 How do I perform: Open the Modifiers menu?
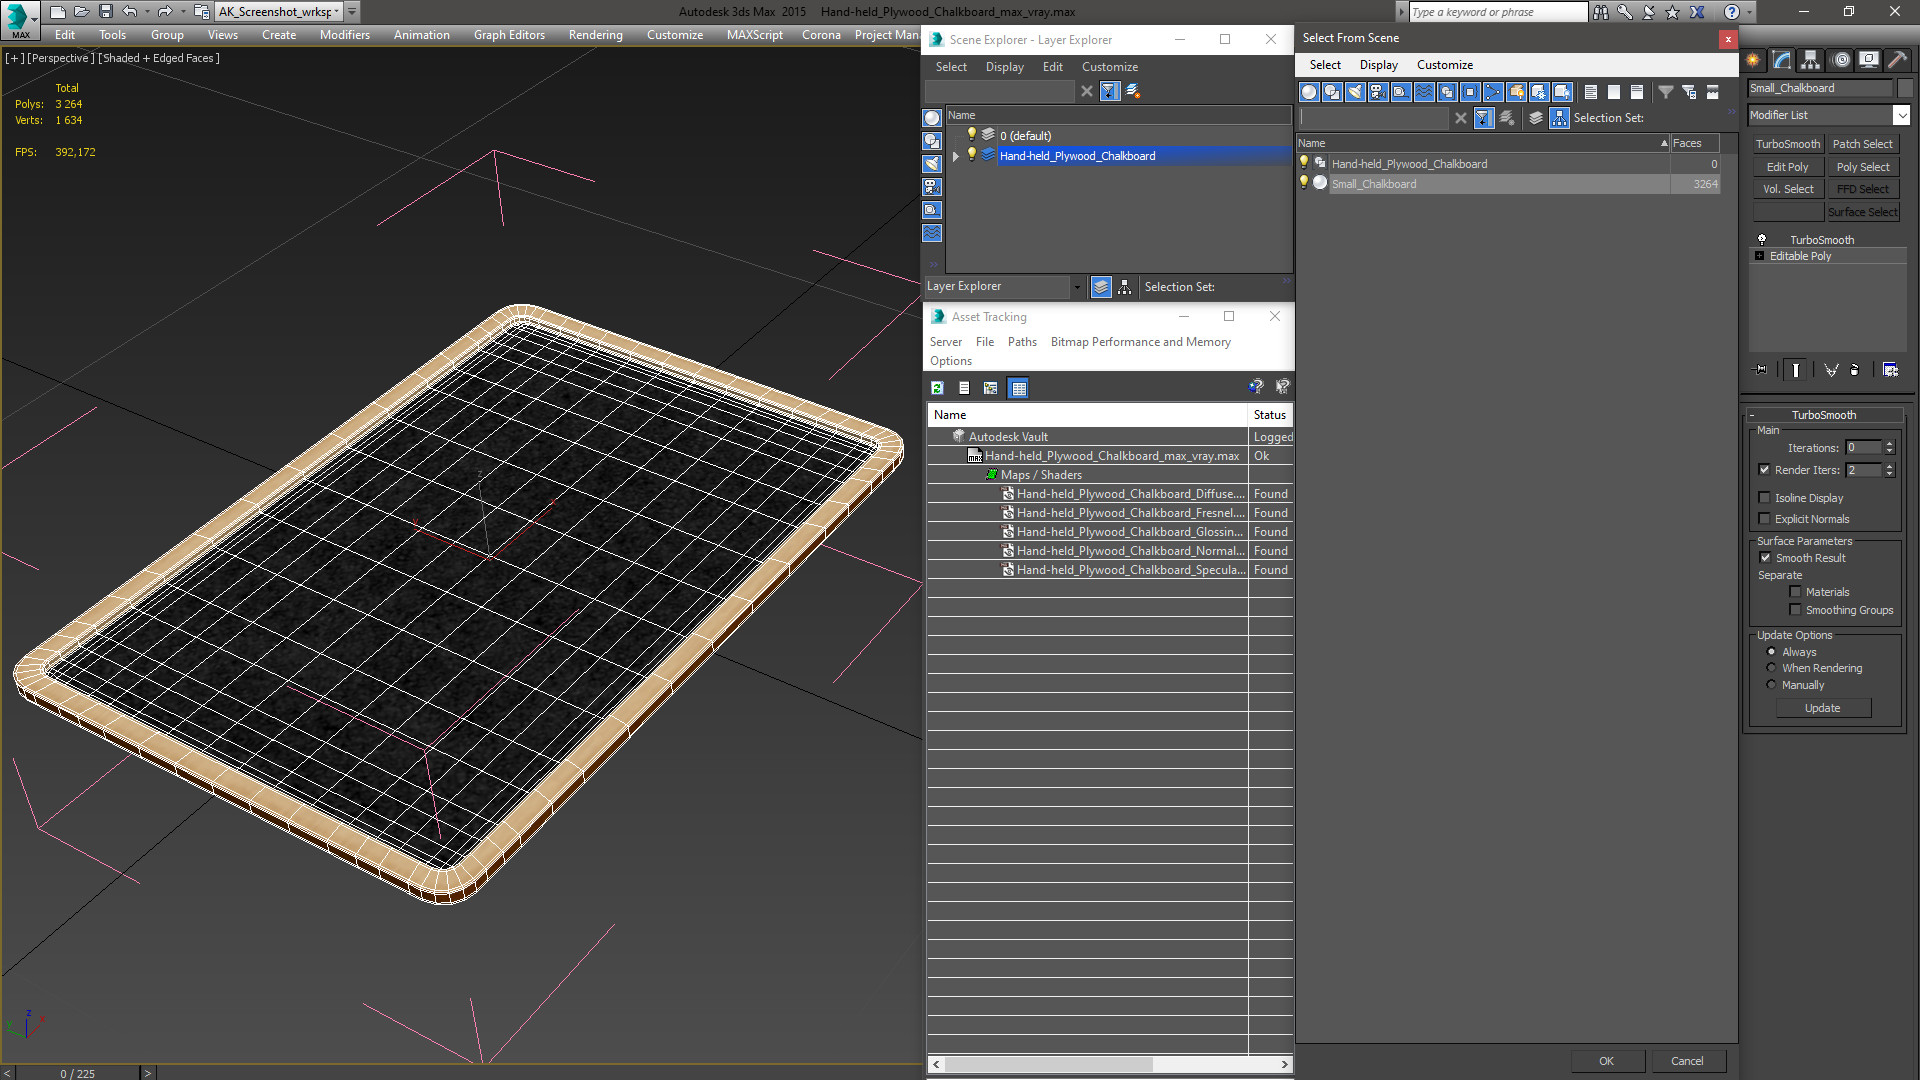tap(344, 35)
